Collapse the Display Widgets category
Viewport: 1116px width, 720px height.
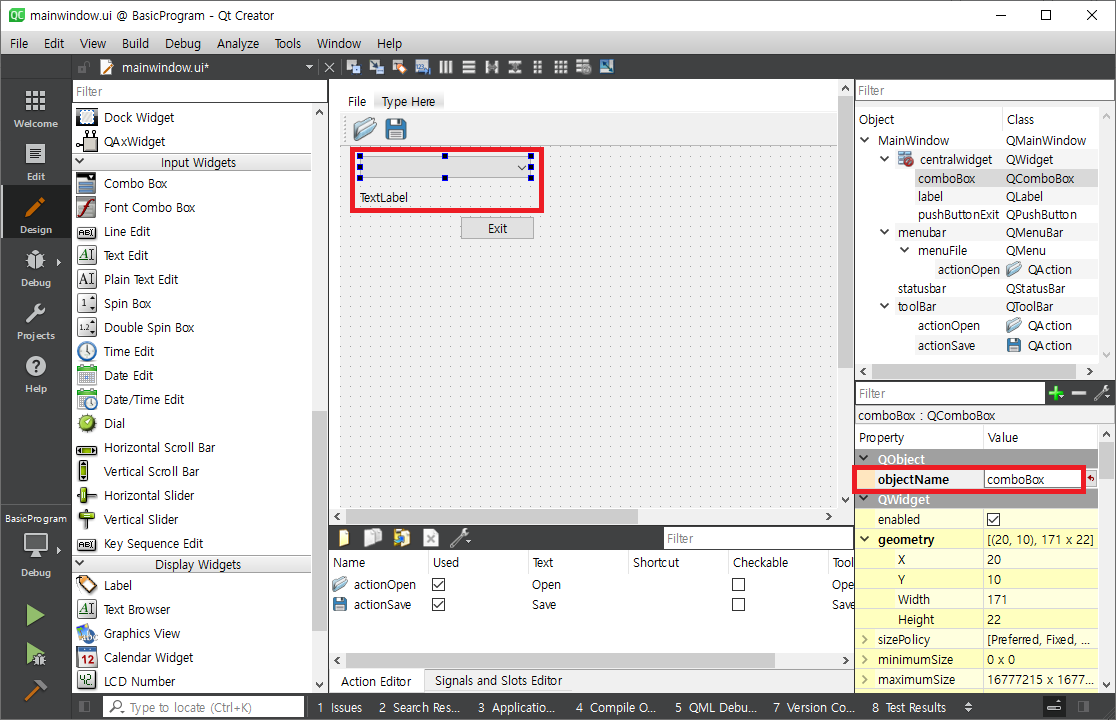pyautogui.click(x=80, y=563)
